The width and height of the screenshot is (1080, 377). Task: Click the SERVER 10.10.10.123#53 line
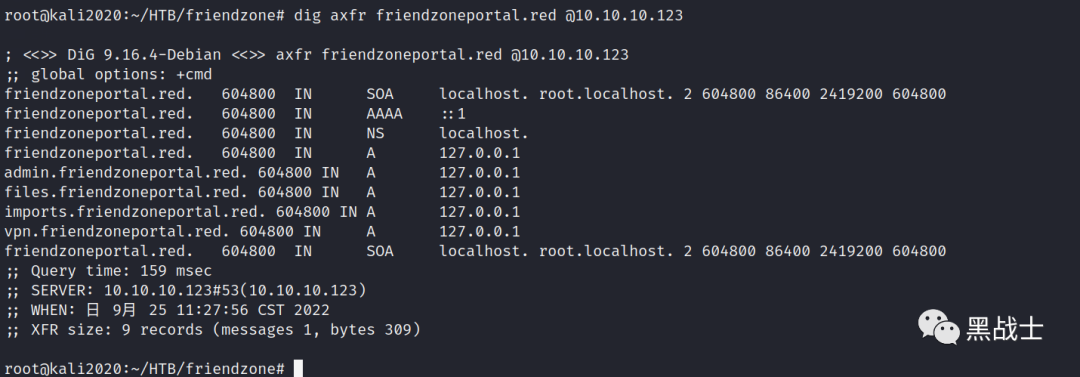(185, 291)
